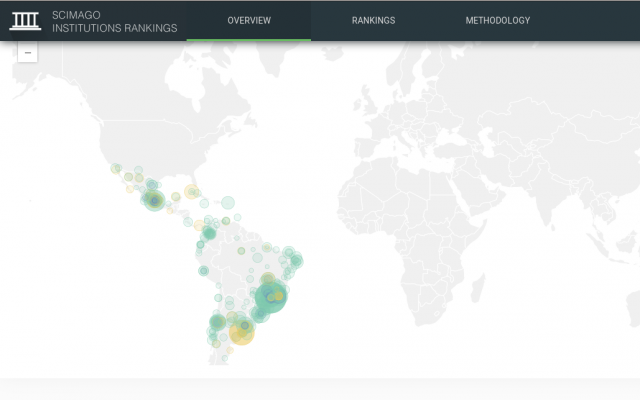Select the pale green bubble in the Caribbean
The width and height of the screenshot is (640, 400).
(228, 202)
